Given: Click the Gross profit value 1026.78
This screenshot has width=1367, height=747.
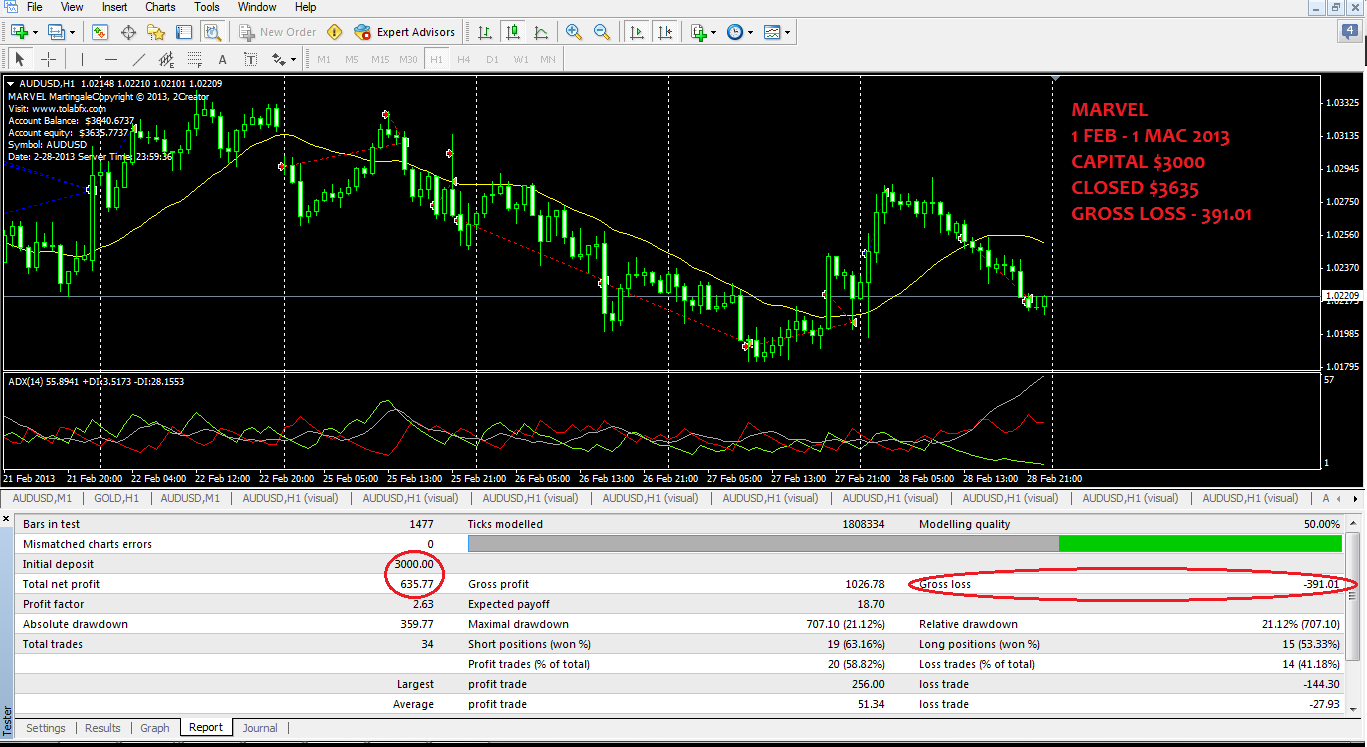Looking at the screenshot, I should click(865, 584).
